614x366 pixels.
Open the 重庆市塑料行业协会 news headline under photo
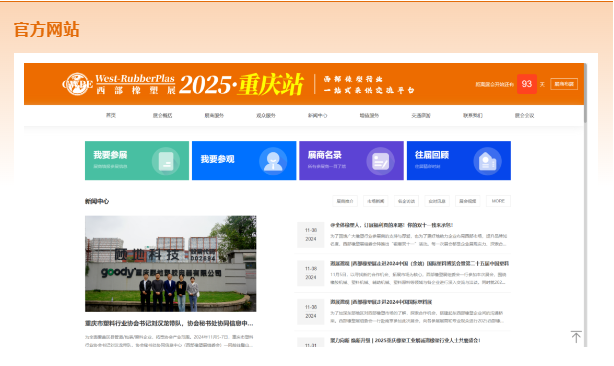pos(169,323)
